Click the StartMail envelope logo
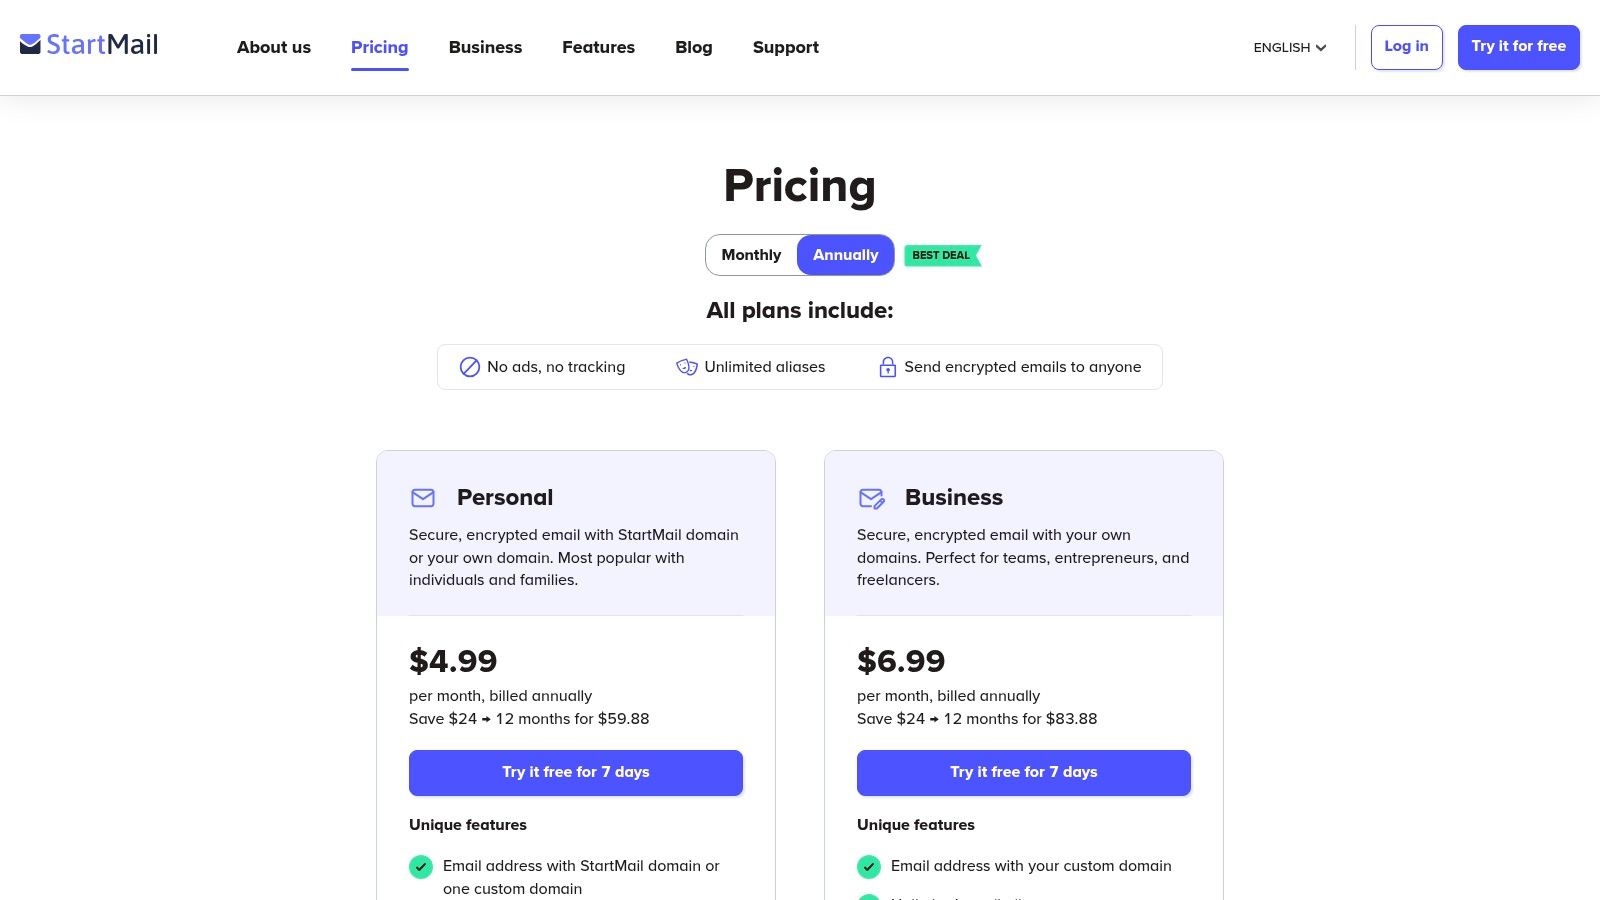The height and width of the screenshot is (900, 1600). [x=31, y=45]
